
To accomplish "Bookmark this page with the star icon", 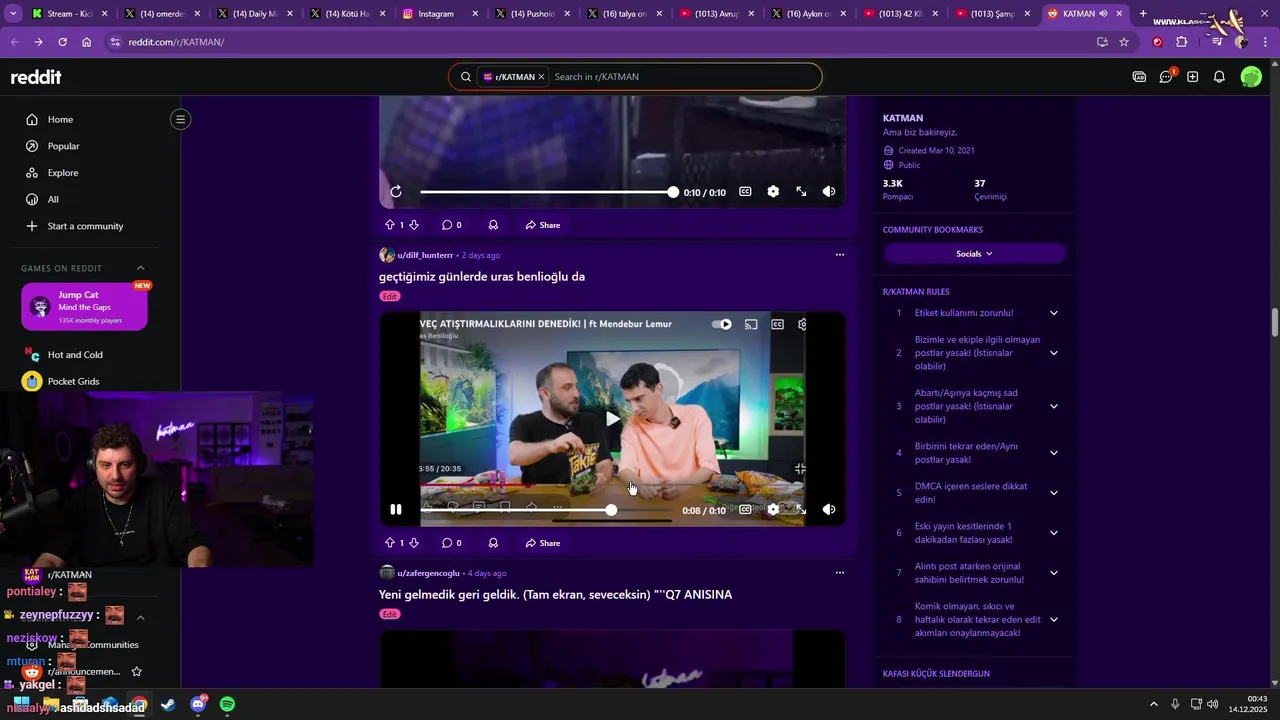I will point(1124,42).
